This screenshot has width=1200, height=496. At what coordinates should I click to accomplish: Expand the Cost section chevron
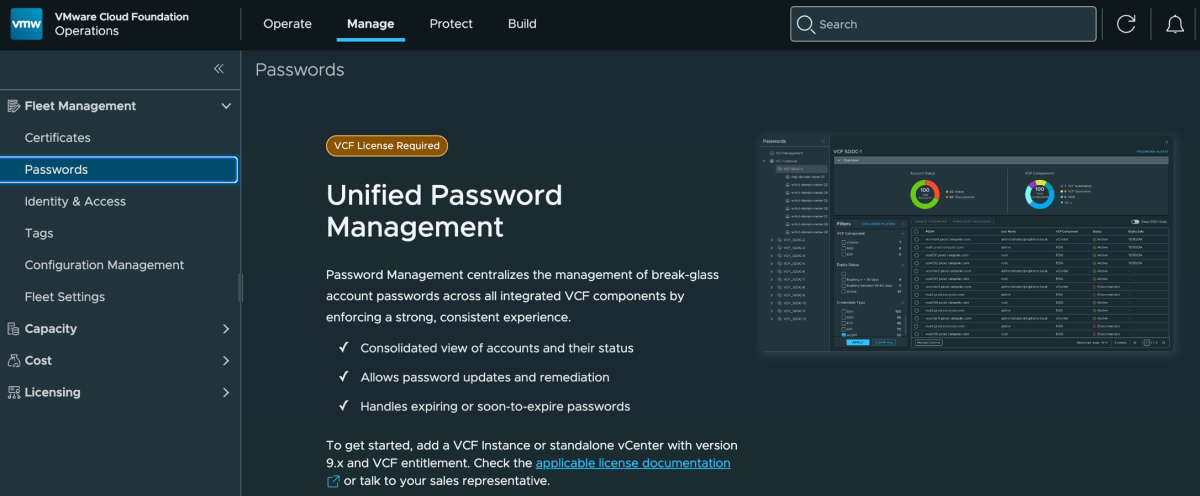click(226, 361)
